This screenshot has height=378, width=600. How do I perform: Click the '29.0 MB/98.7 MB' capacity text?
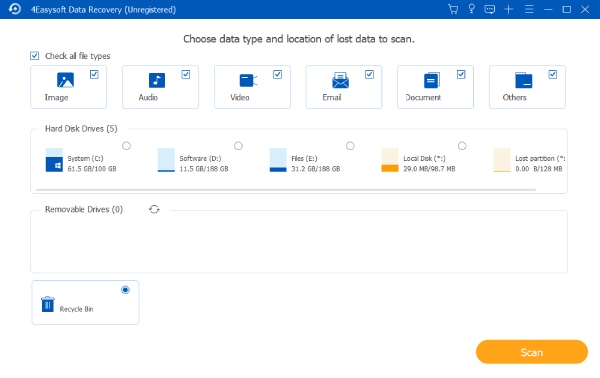coord(429,169)
